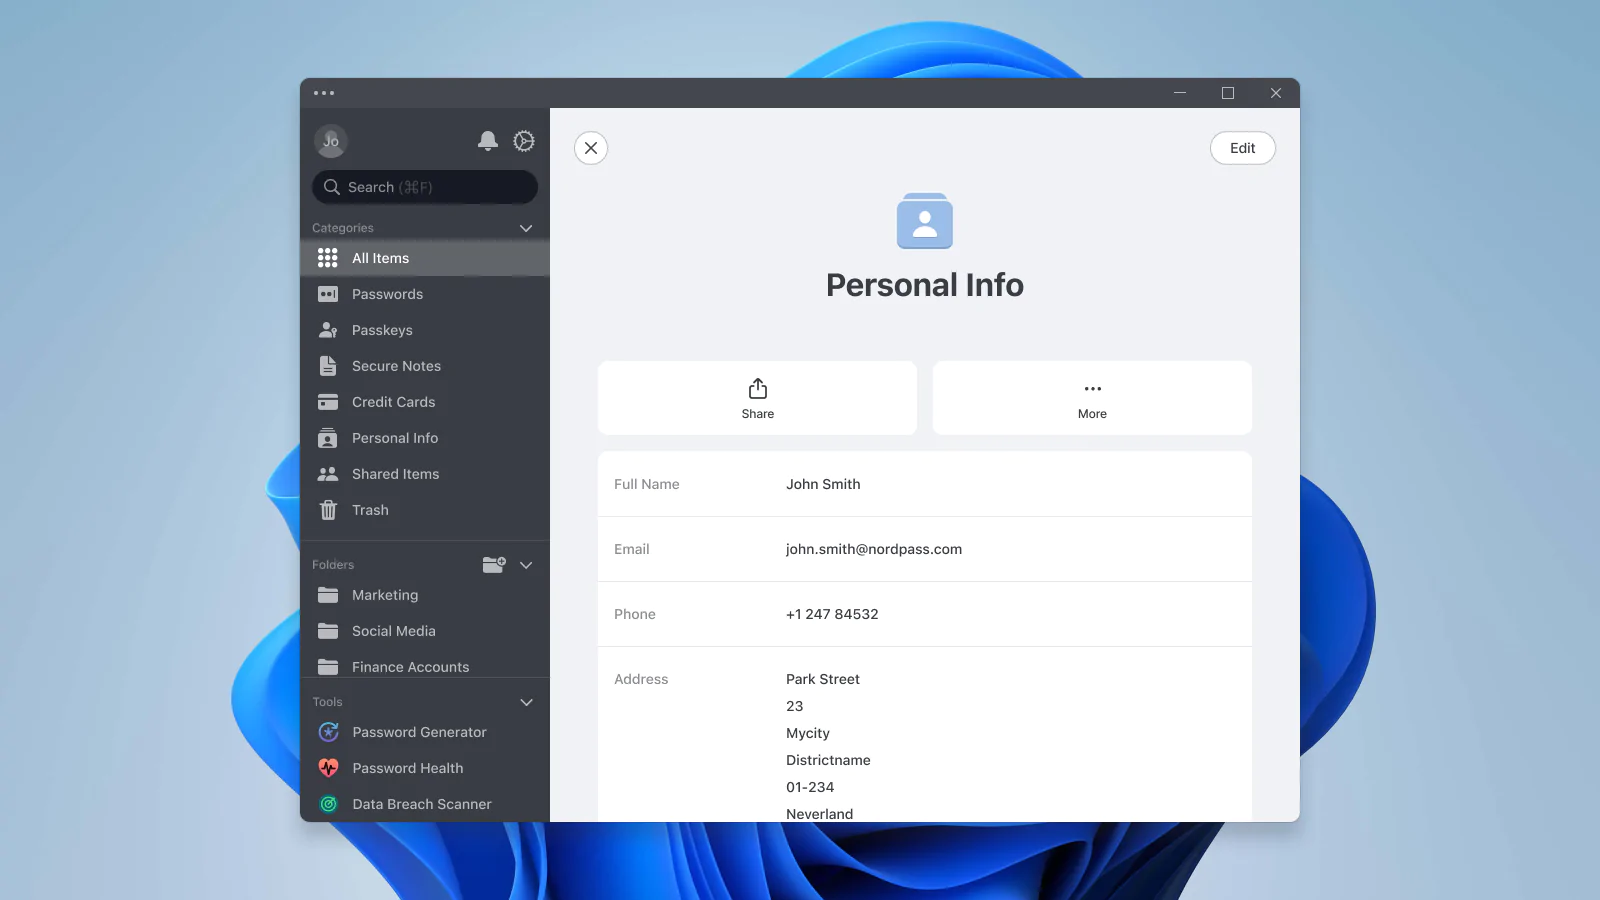The image size is (1600, 900).
Task: Open the Finance Accounts folder
Action: point(425,665)
